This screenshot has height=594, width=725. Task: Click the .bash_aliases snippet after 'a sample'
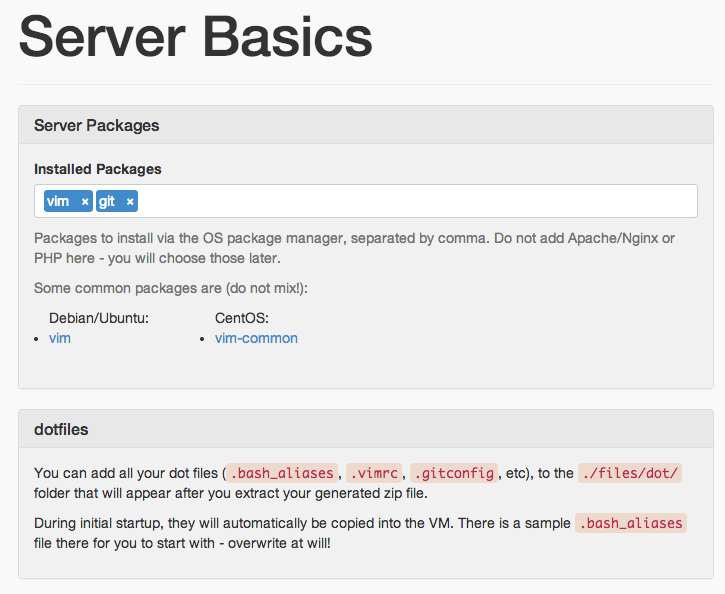631,523
